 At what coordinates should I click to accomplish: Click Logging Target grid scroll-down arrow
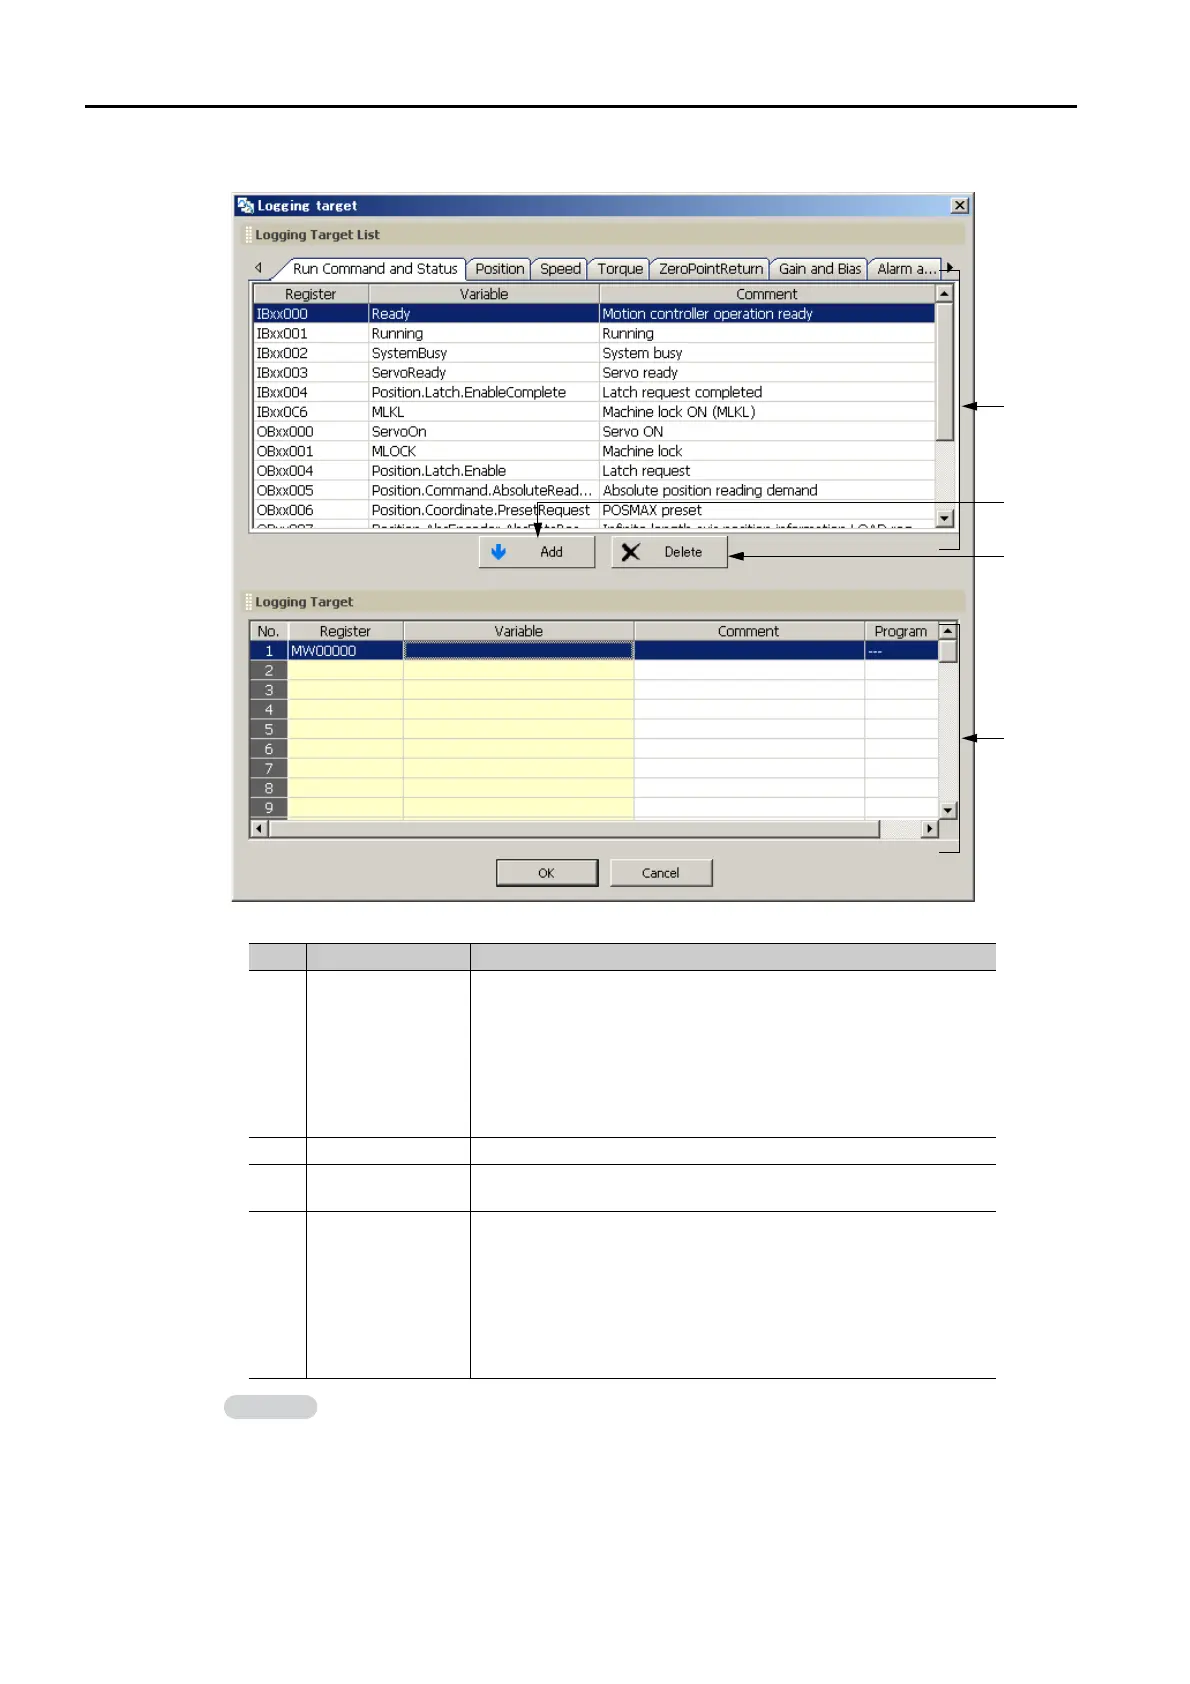point(948,810)
